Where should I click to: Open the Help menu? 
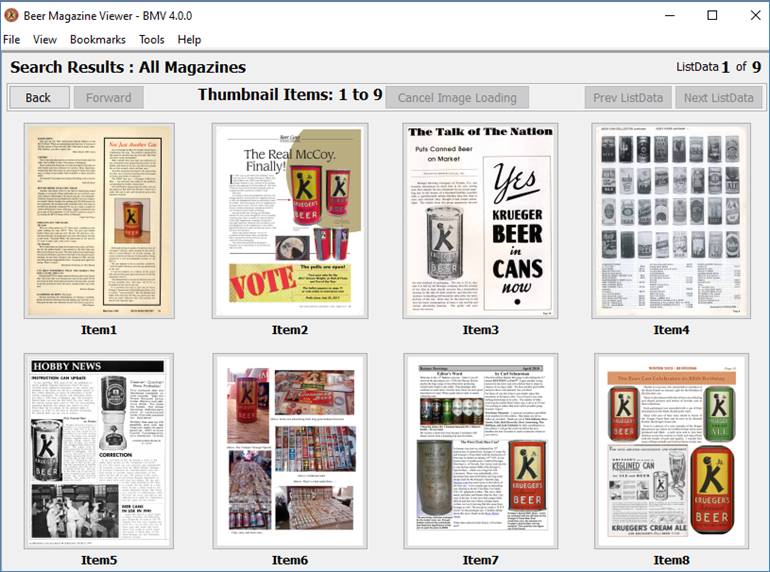click(x=189, y=39)
